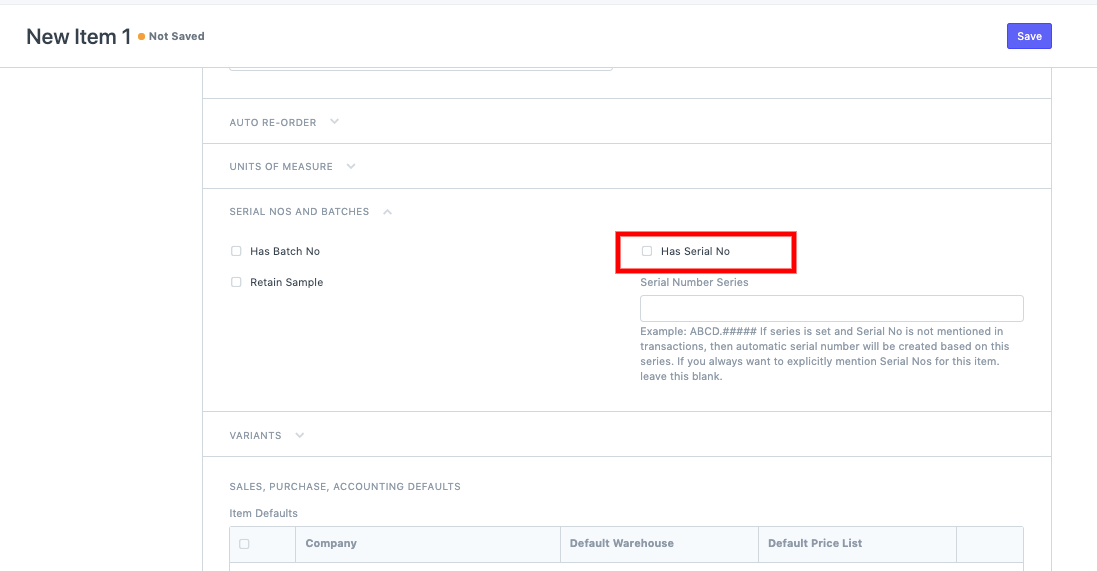The width and height of the screenshot is (1097, 571).
Task: Click the orange Not Saved status dot
Action: coord(141,37)
